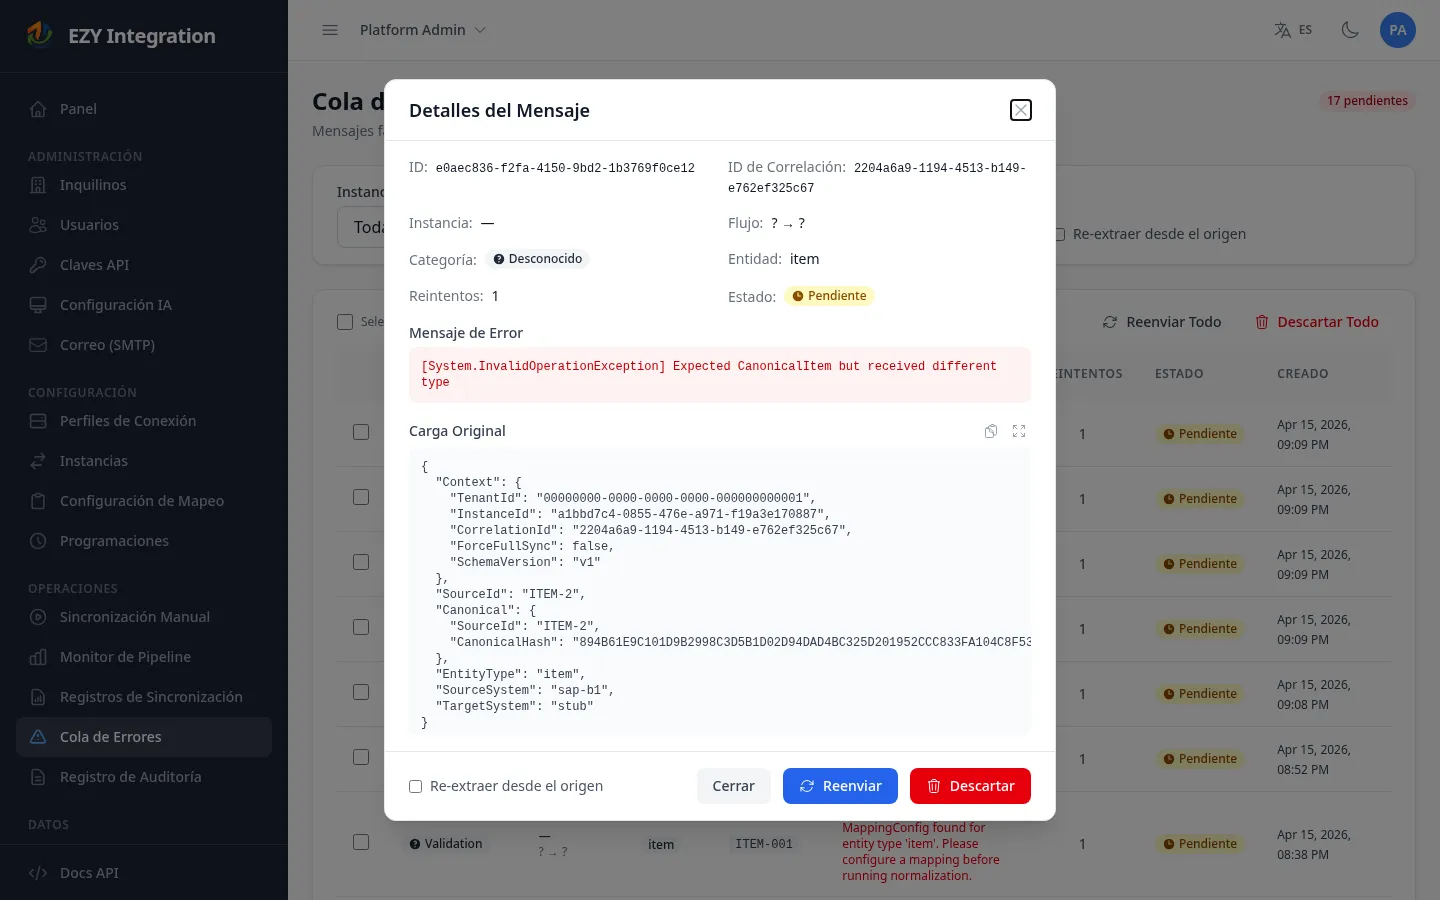Click the ITEM-001 cell in table
Screen dimensions: 1440x900
coord(764,844)
